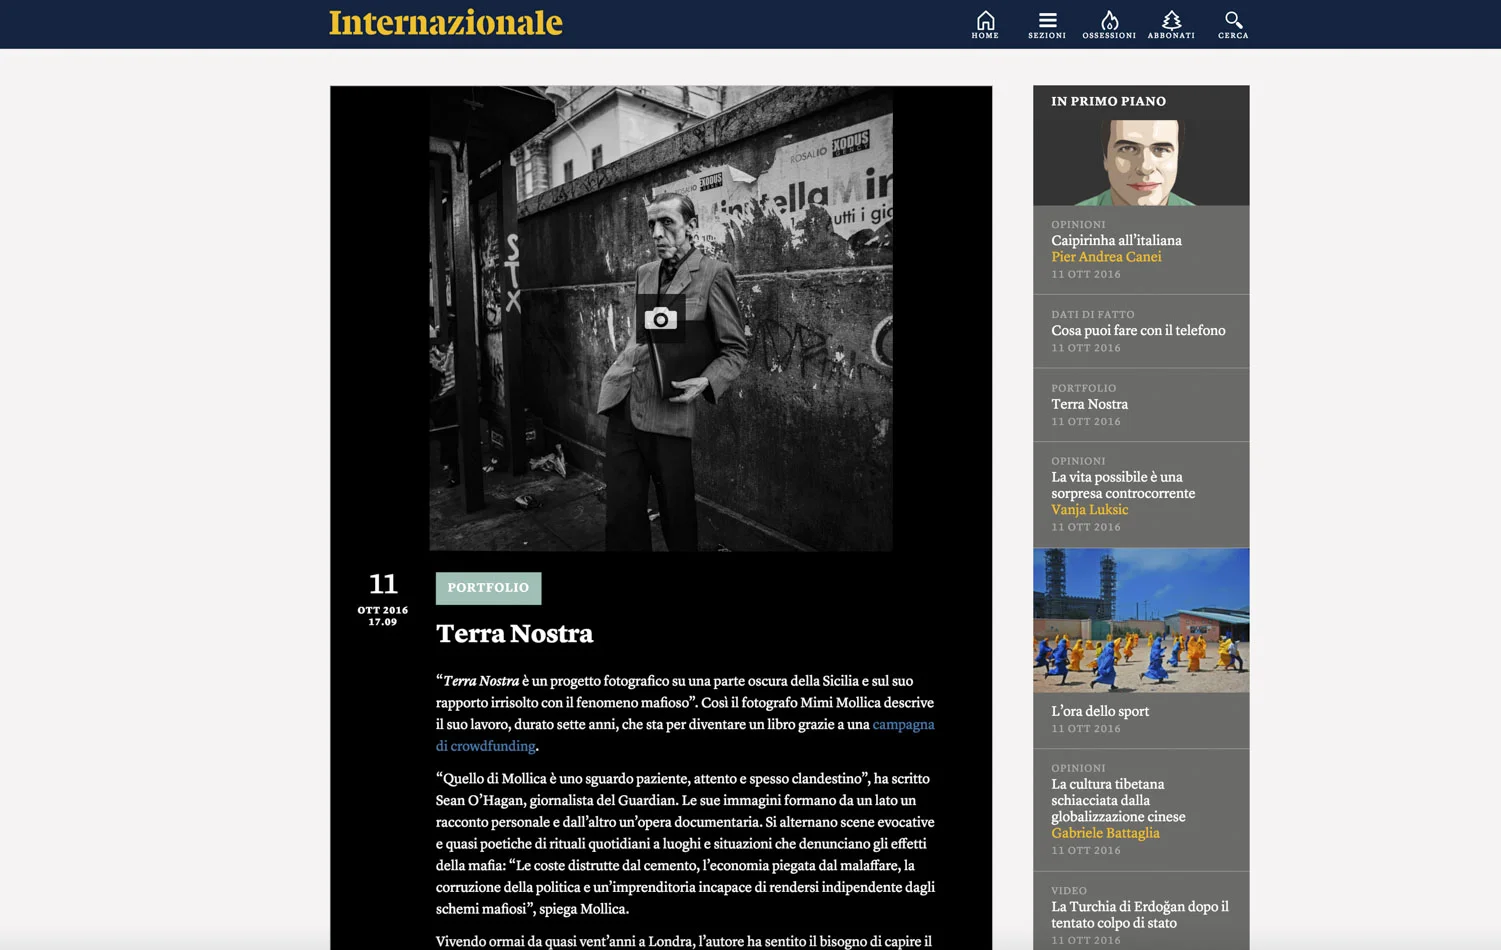The image size is (1501, 950).
Task: Click the "Terra Nostra" article headline
Action: coord(514,634)
